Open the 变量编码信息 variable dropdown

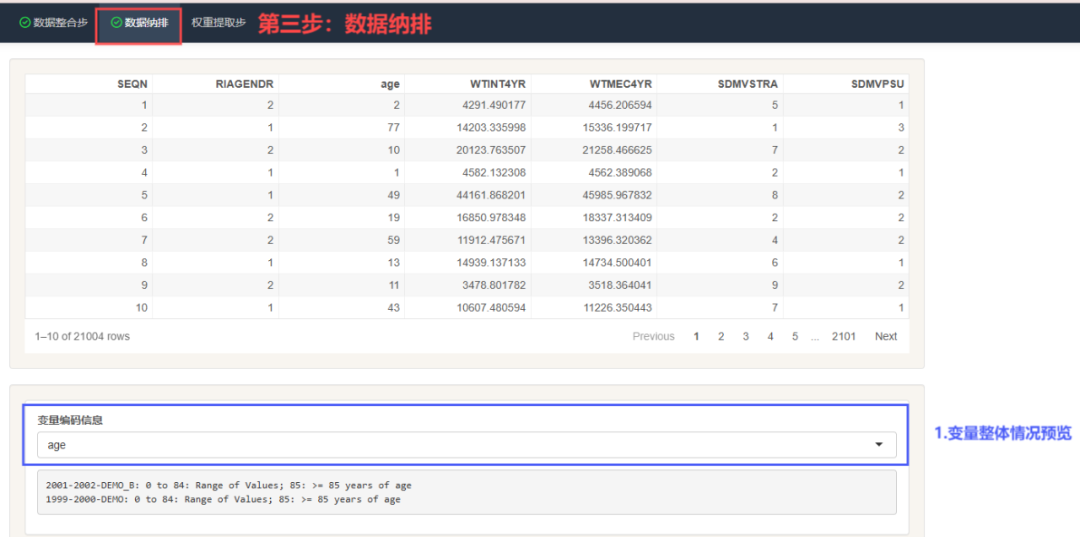pyautogui.click(x=466, y=445)
